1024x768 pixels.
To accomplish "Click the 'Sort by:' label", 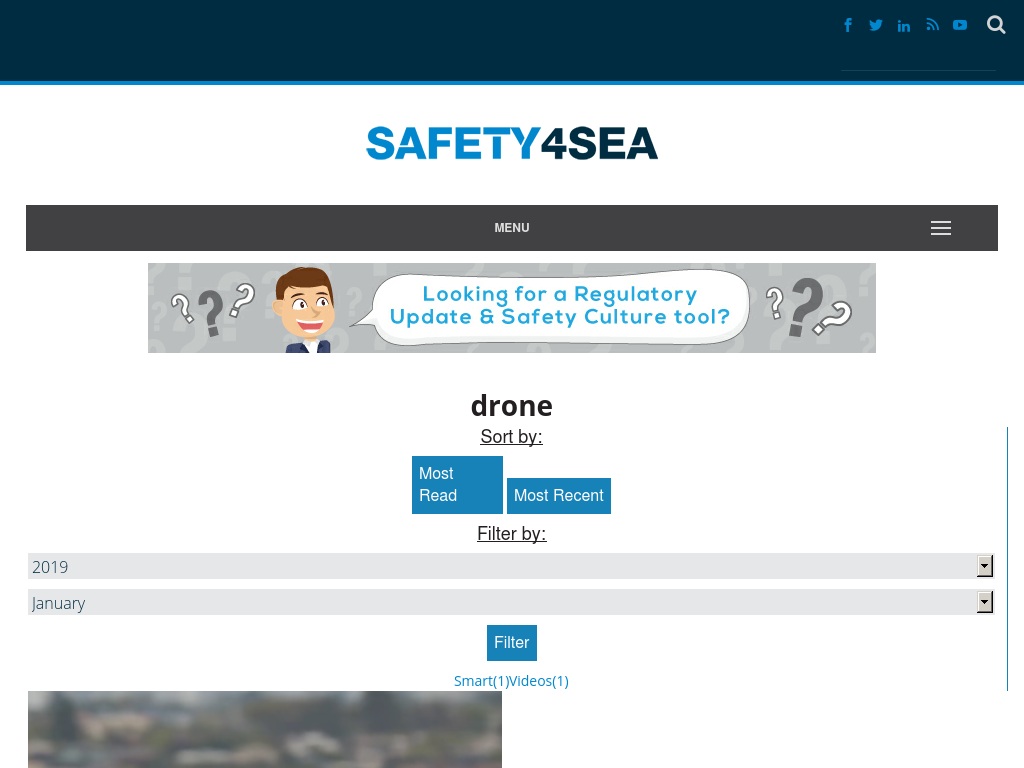I will click(x=512, y=436).
